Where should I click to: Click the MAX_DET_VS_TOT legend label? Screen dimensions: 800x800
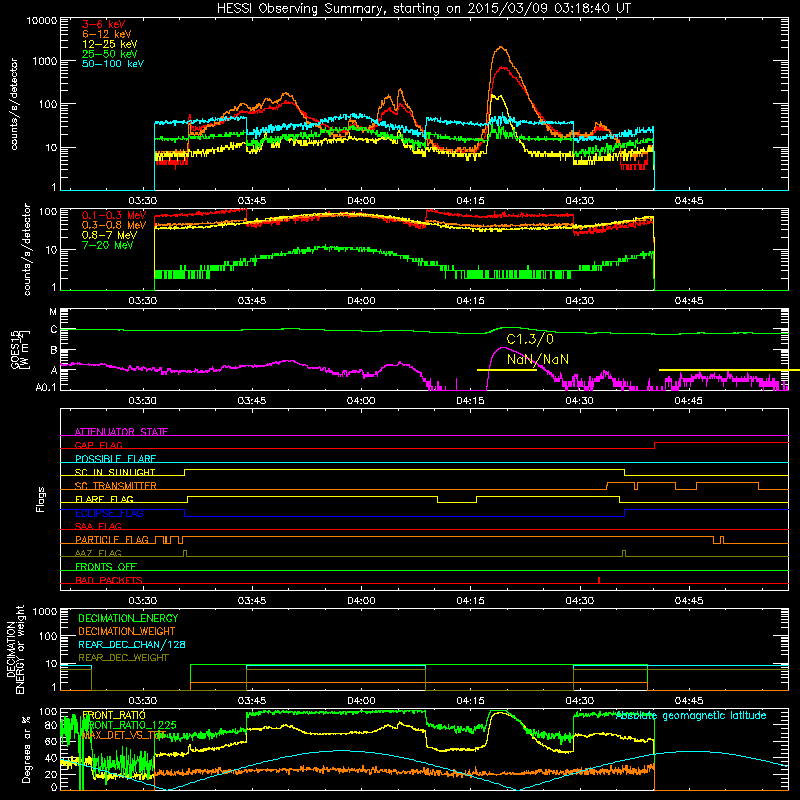(x=124, y=735)
